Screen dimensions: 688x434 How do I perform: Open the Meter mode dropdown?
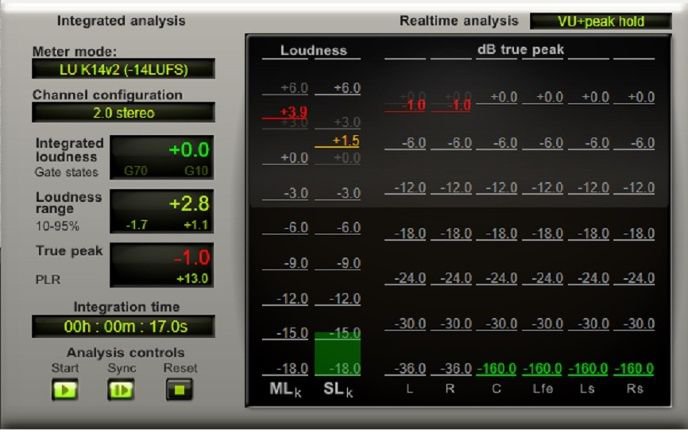tap(123, 69)
